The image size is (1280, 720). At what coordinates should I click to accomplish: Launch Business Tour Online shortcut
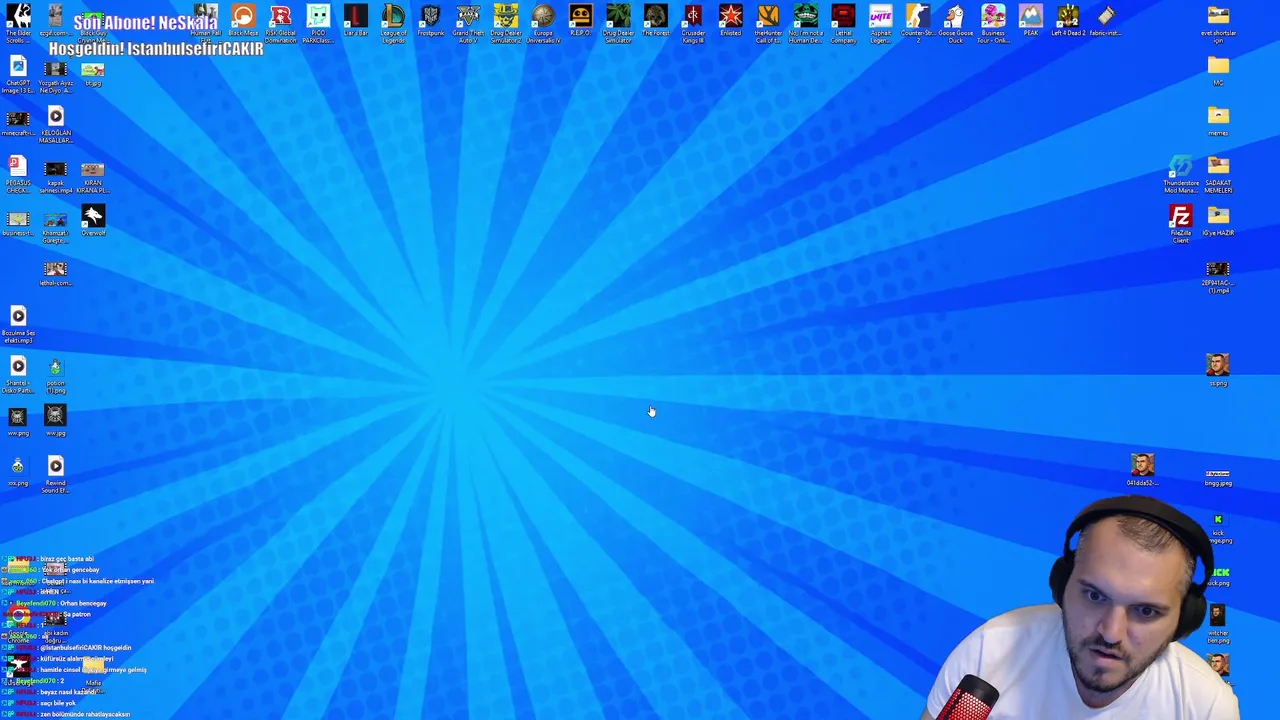[993, 24]
